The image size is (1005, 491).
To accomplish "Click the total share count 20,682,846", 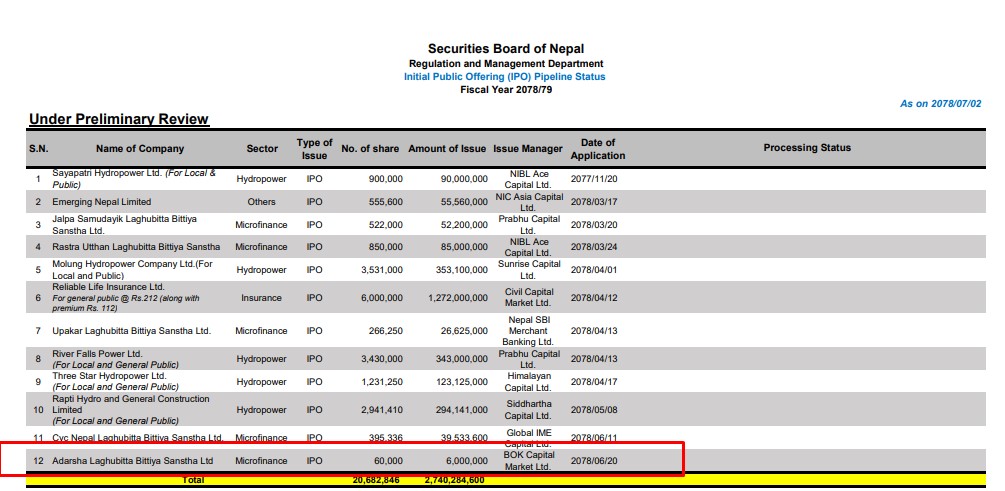I will [377, 481].
